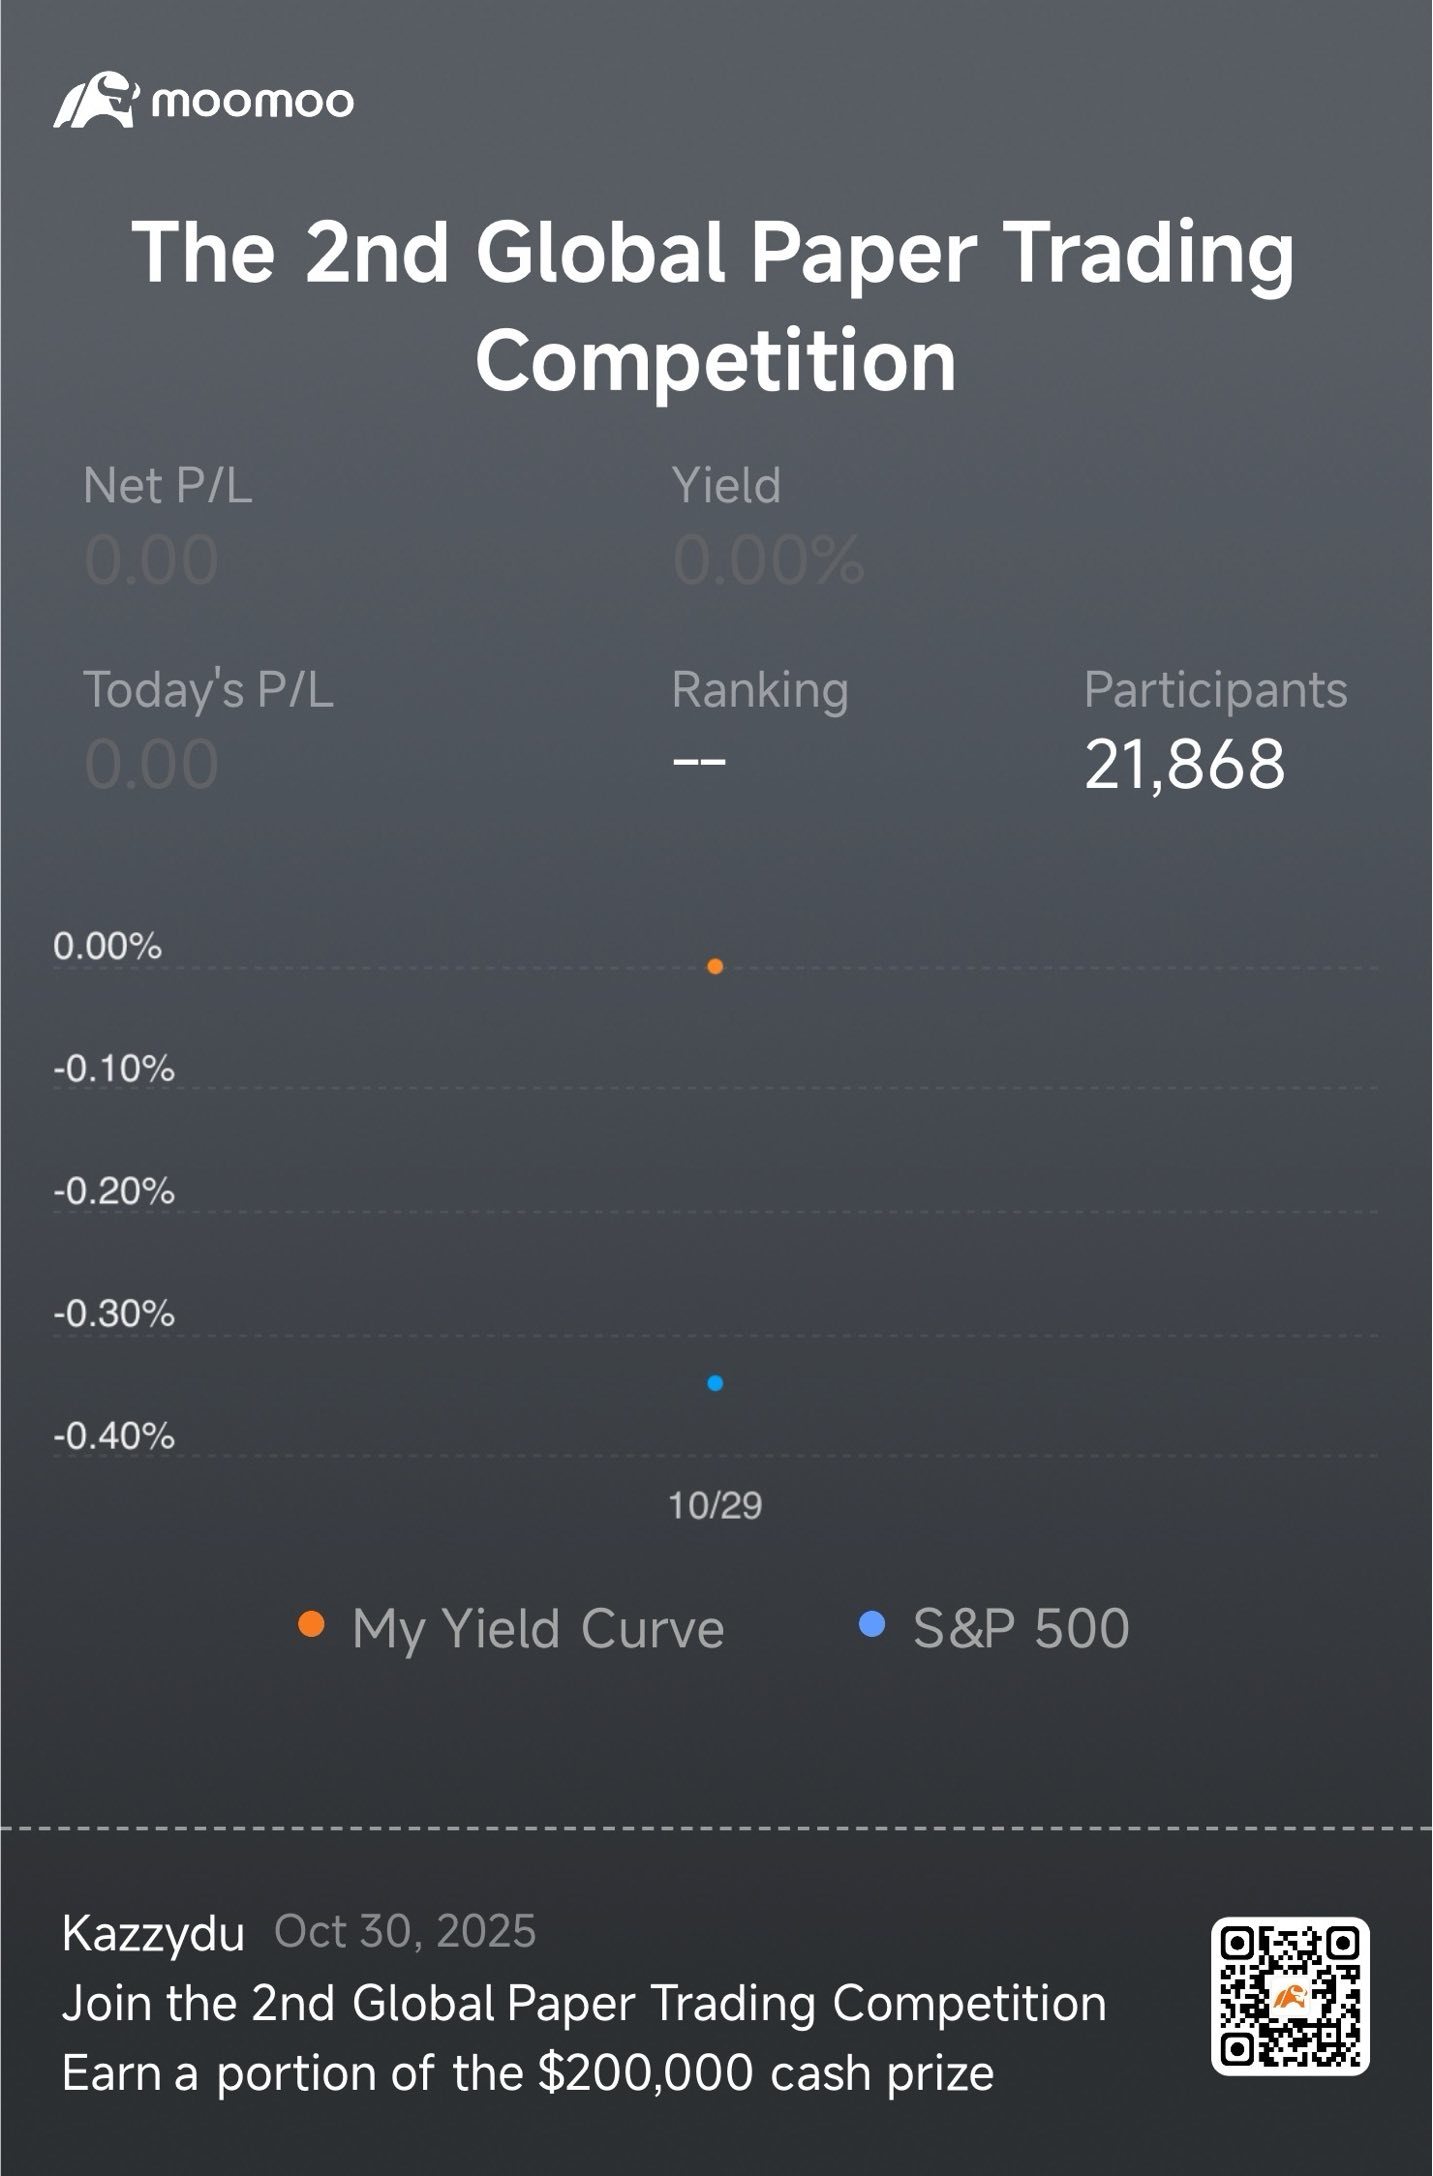Click the Ranking value dashes

point(699,763)
